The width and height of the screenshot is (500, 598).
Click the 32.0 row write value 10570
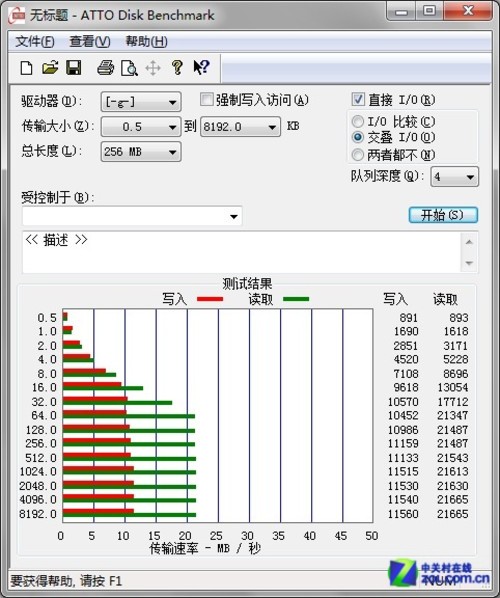click(x=403, y=402)
